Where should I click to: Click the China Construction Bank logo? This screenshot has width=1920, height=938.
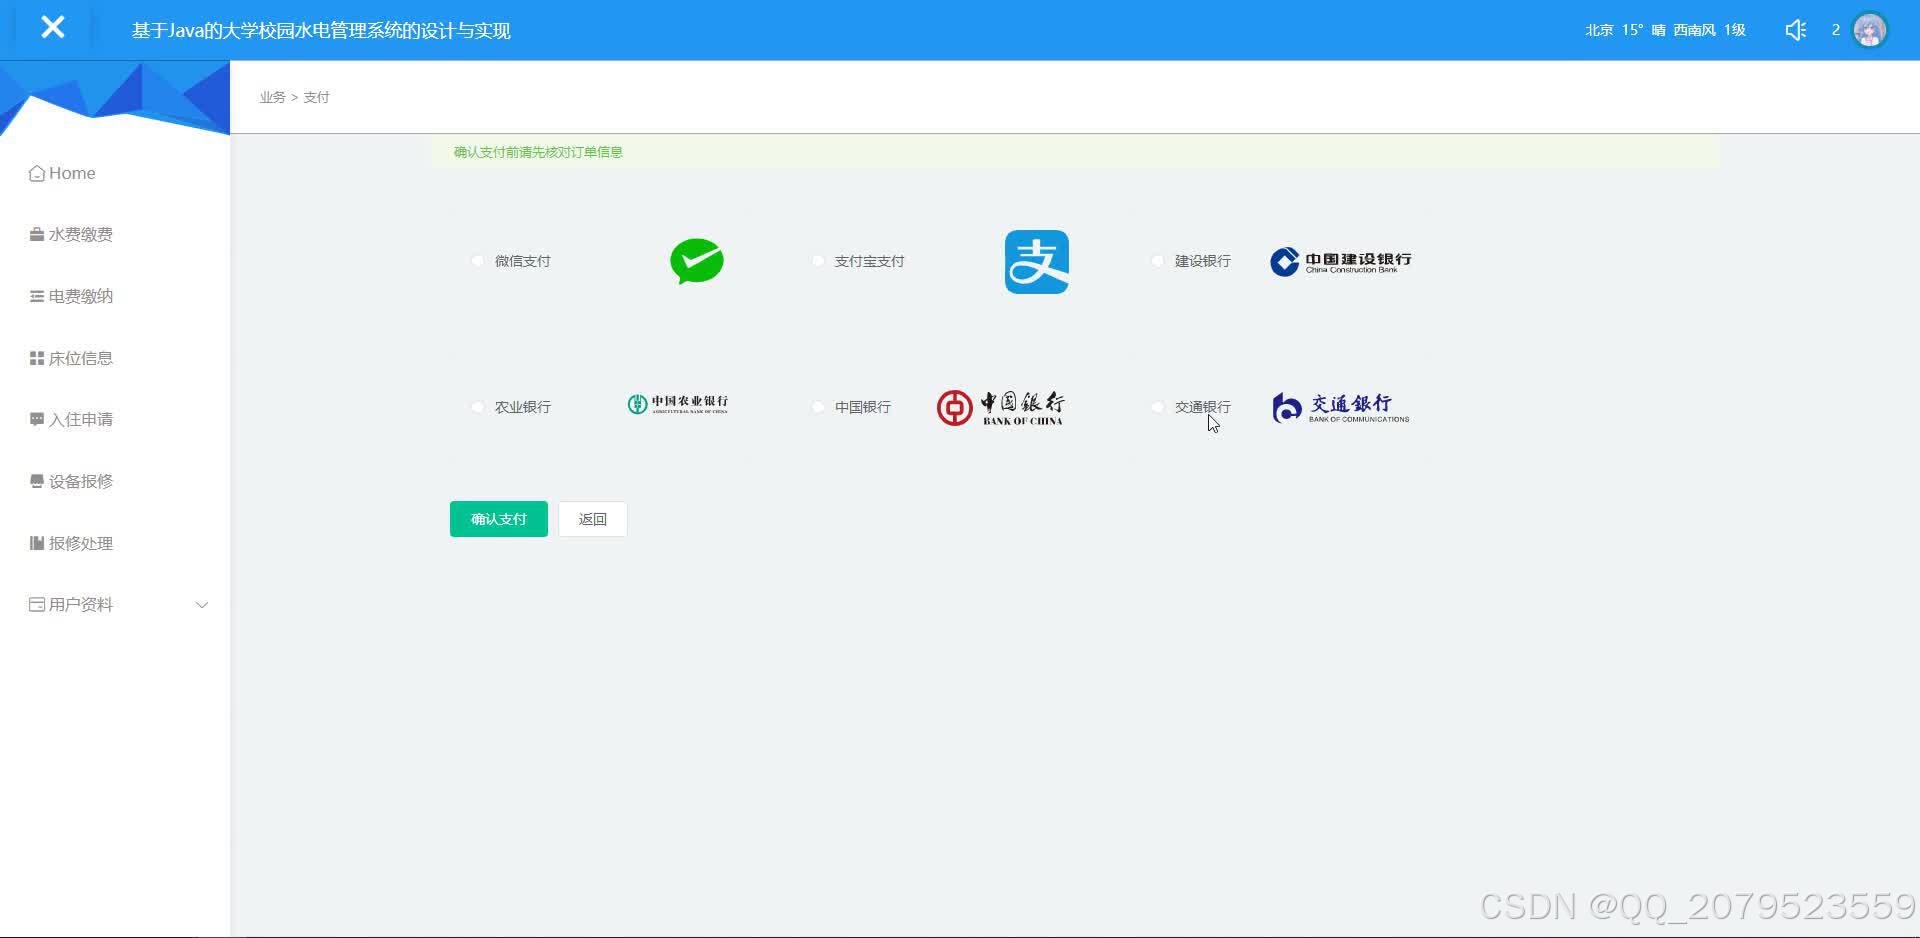(x=1341, y=262)
